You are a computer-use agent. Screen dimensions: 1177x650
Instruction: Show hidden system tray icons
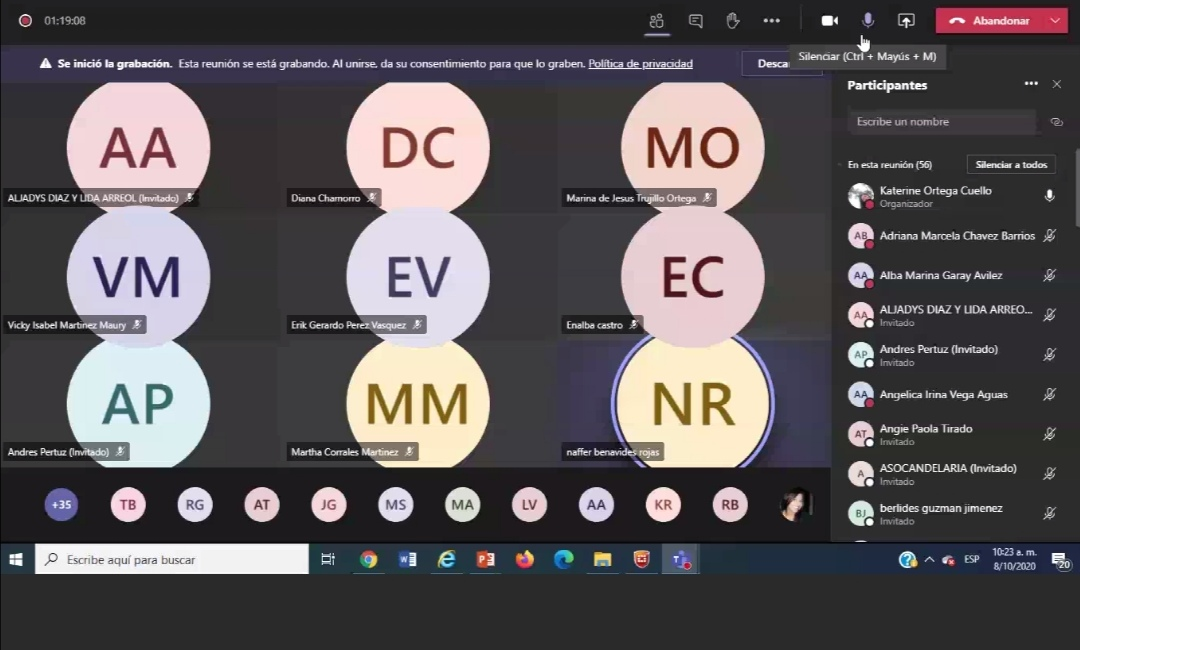[929, 560]
